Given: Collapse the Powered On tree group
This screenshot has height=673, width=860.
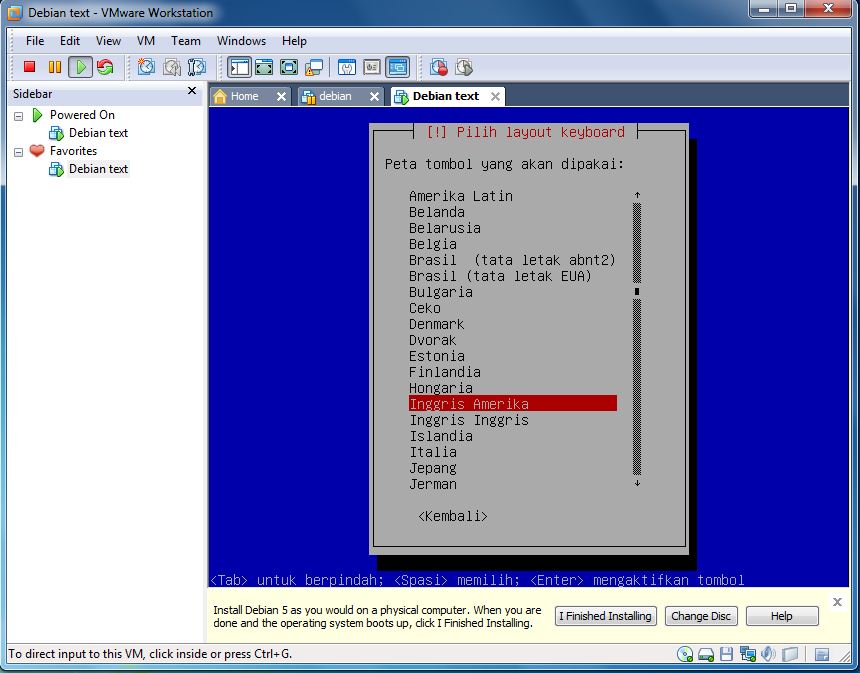Looking at the screenshot, I should (x=19, y=116).
